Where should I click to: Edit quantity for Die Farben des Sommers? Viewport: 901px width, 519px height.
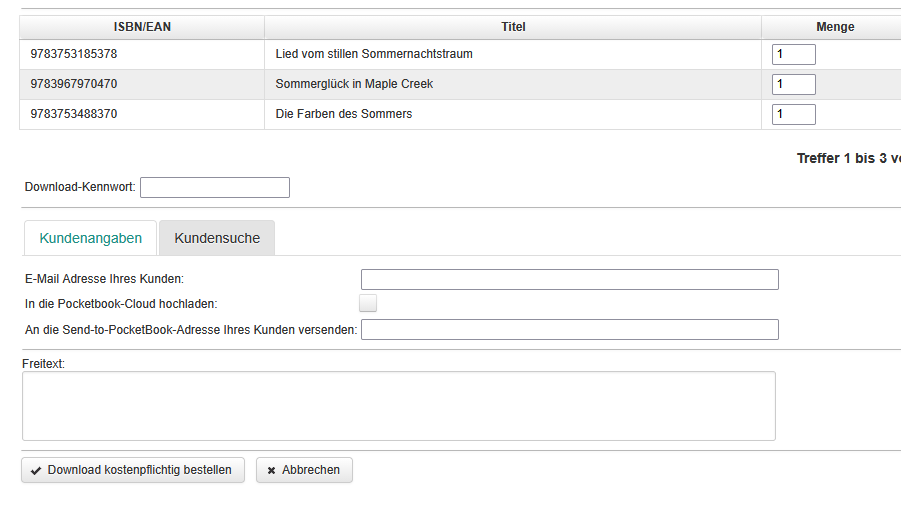tap(793, 114)
